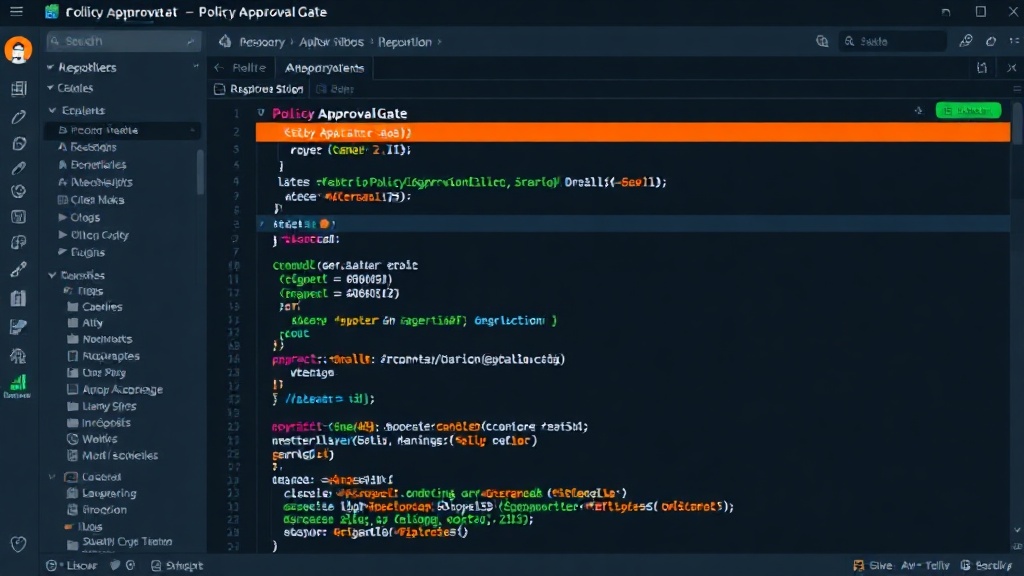Expand the Ollen Cadty tree node
1024x576 pixels.
point(63,234)
